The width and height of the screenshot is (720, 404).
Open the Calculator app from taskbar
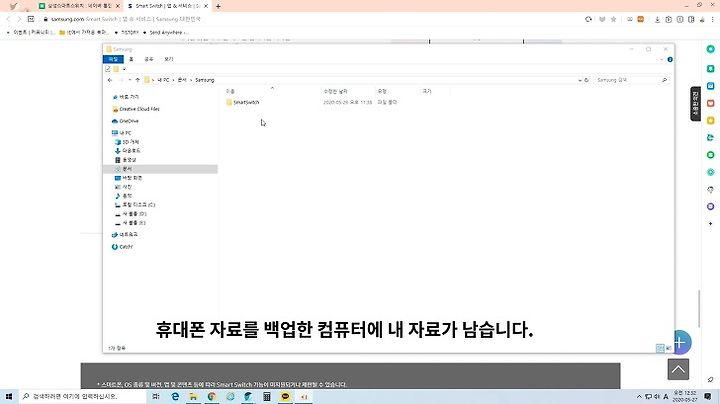[x=266, y=396]
